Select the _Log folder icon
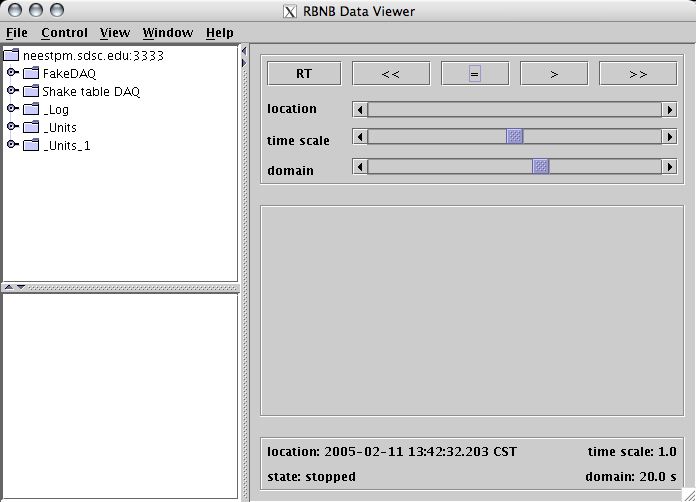Viewport: 696px width, 502px height. point(31,109)
